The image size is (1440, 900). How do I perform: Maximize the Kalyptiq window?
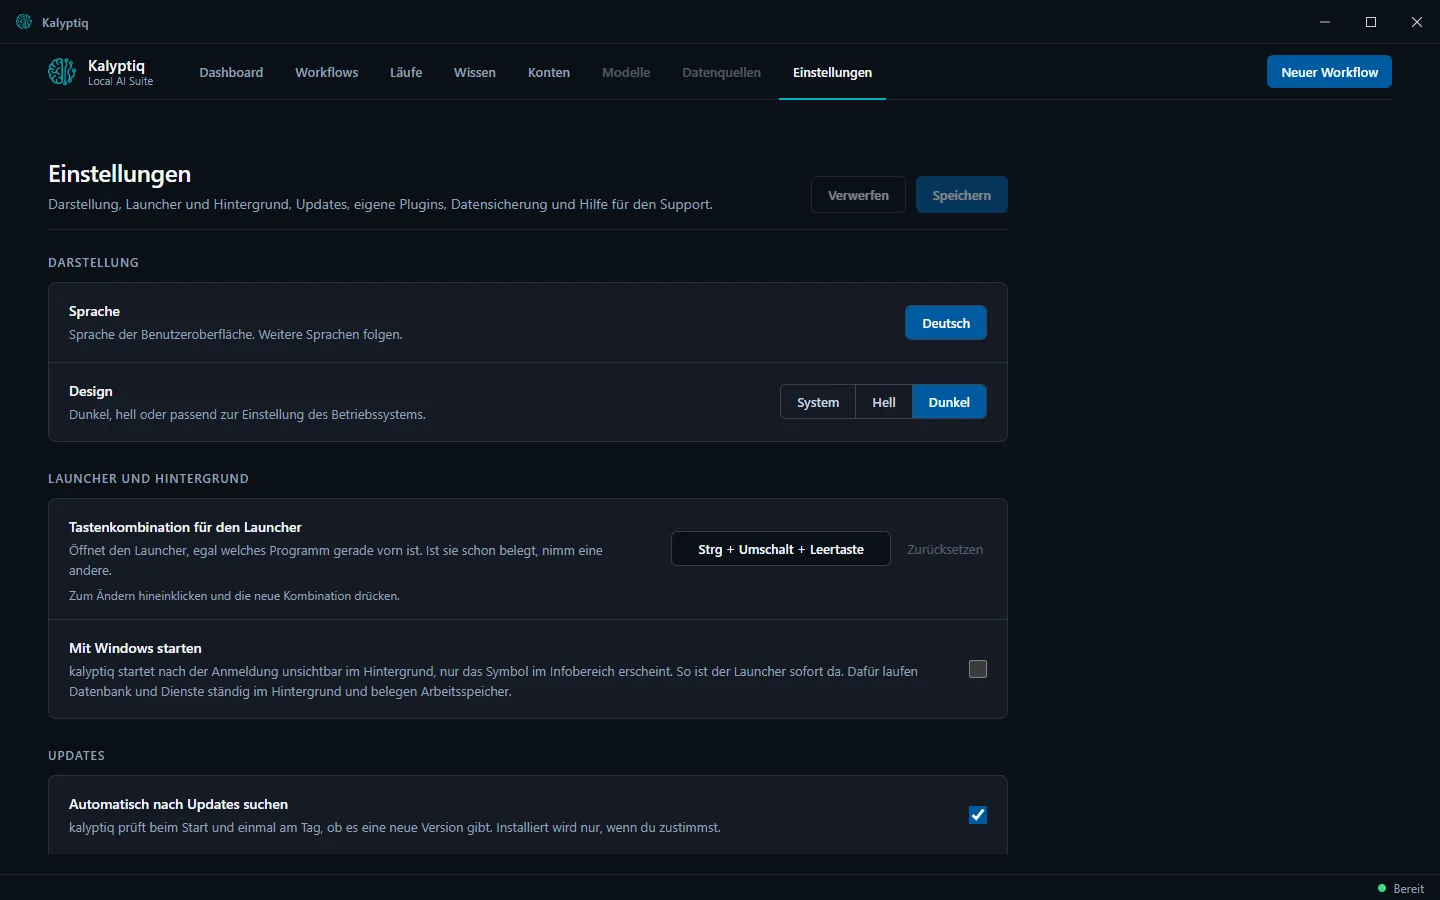(x=1371, y=22)
